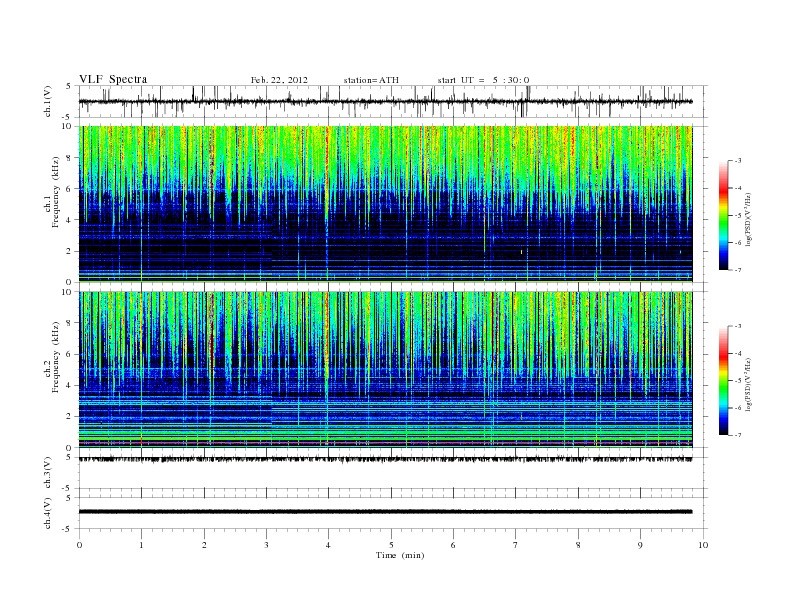Screen dimensions: 792x612
Task: Click the -7 label on ch.2 colorbar
Action: pos(737,435)
